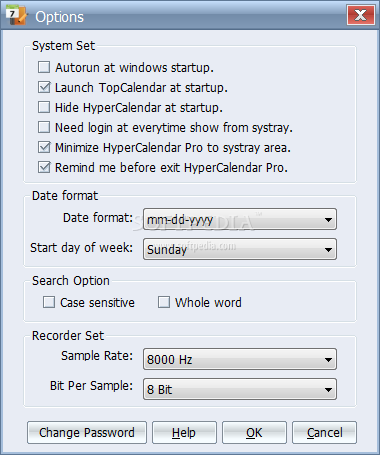This screenshot has width=380, height=455.
Task: Close the Options dialog with the X
Action: 360,15
